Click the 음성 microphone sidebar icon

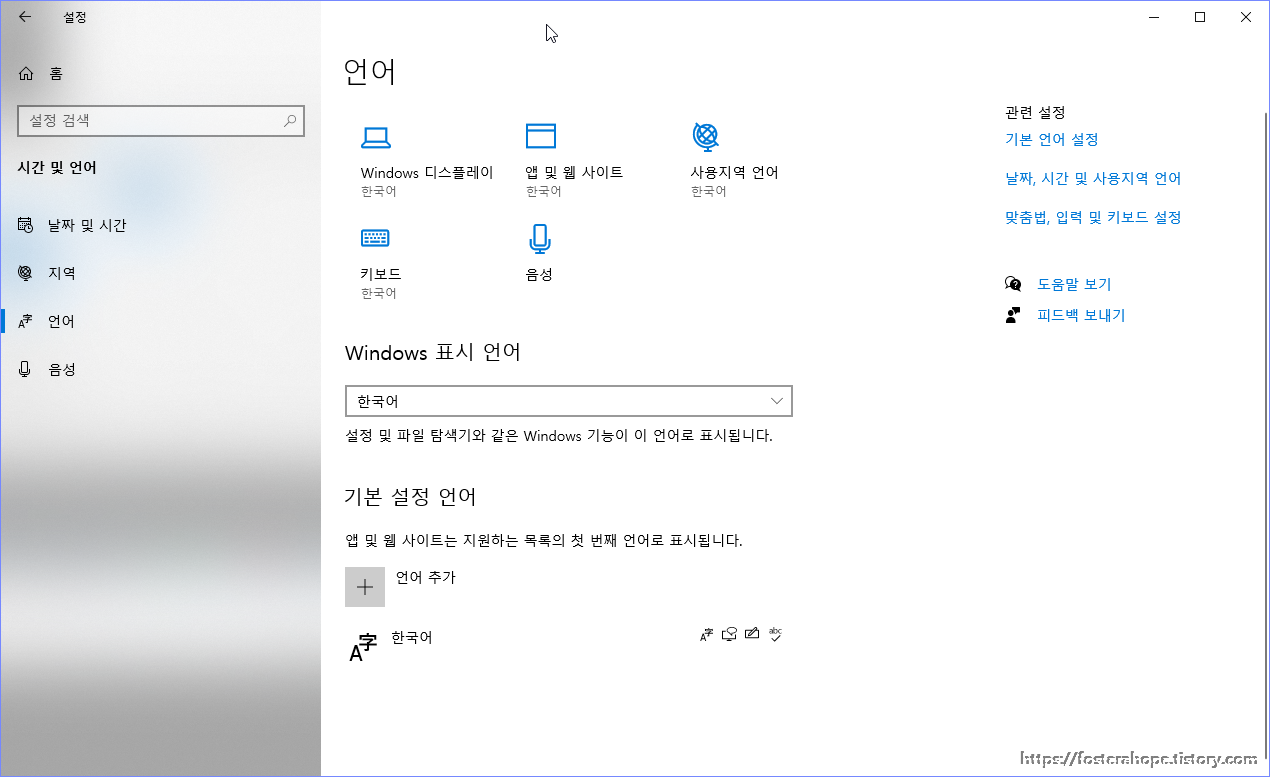(25, 369)
